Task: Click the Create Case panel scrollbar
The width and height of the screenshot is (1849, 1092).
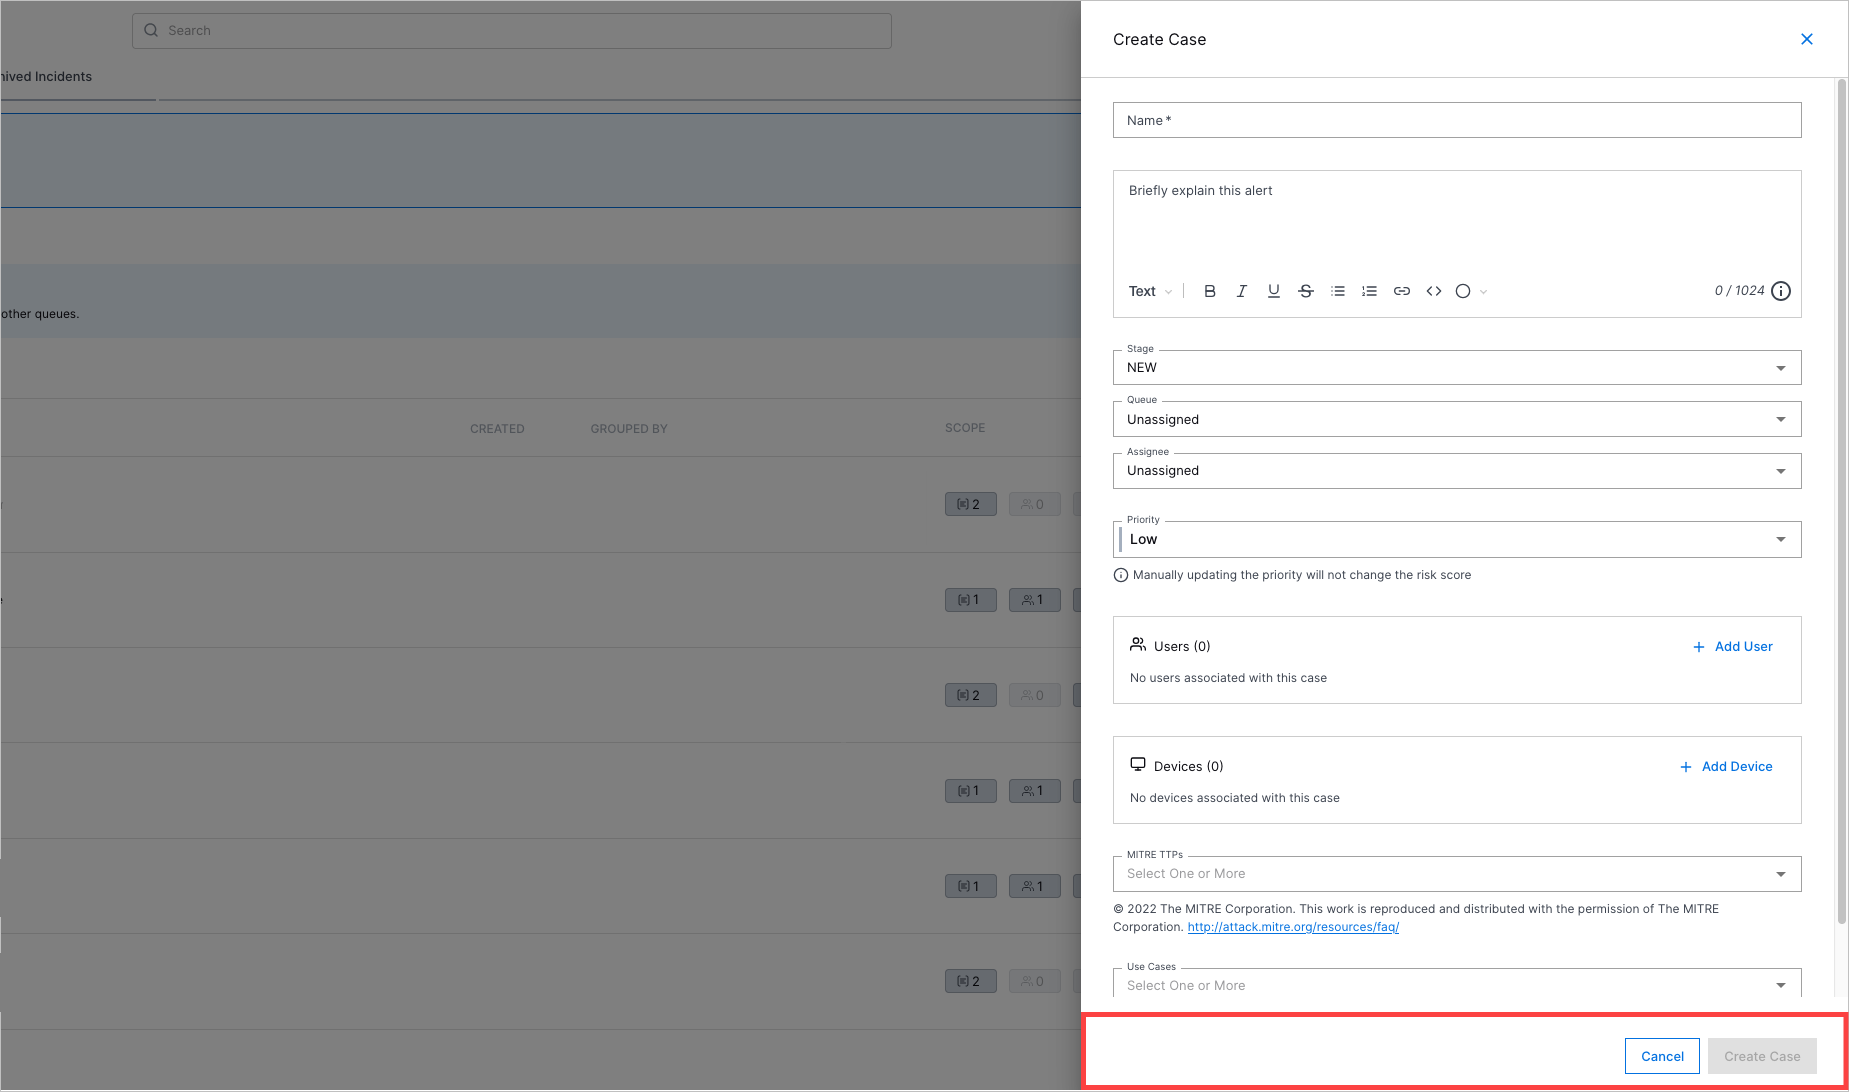Action: tap(1842, 500)
